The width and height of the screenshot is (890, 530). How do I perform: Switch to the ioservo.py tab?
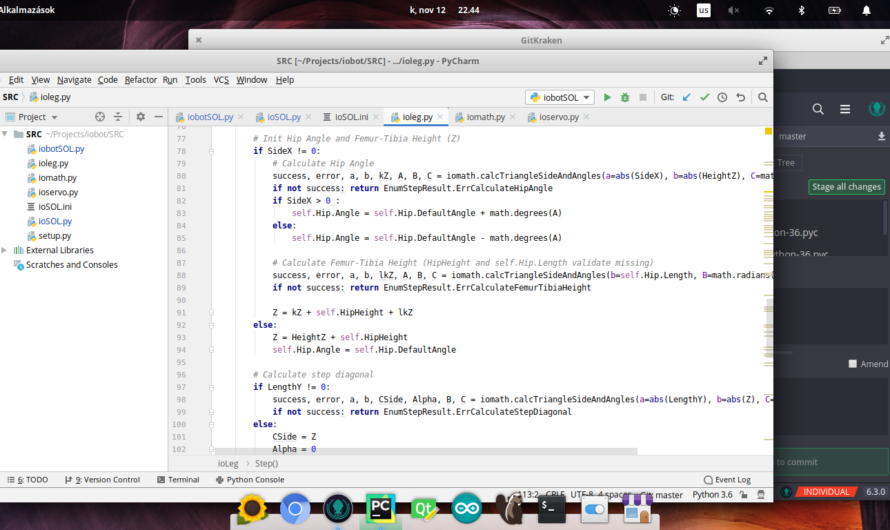point(559,117)
